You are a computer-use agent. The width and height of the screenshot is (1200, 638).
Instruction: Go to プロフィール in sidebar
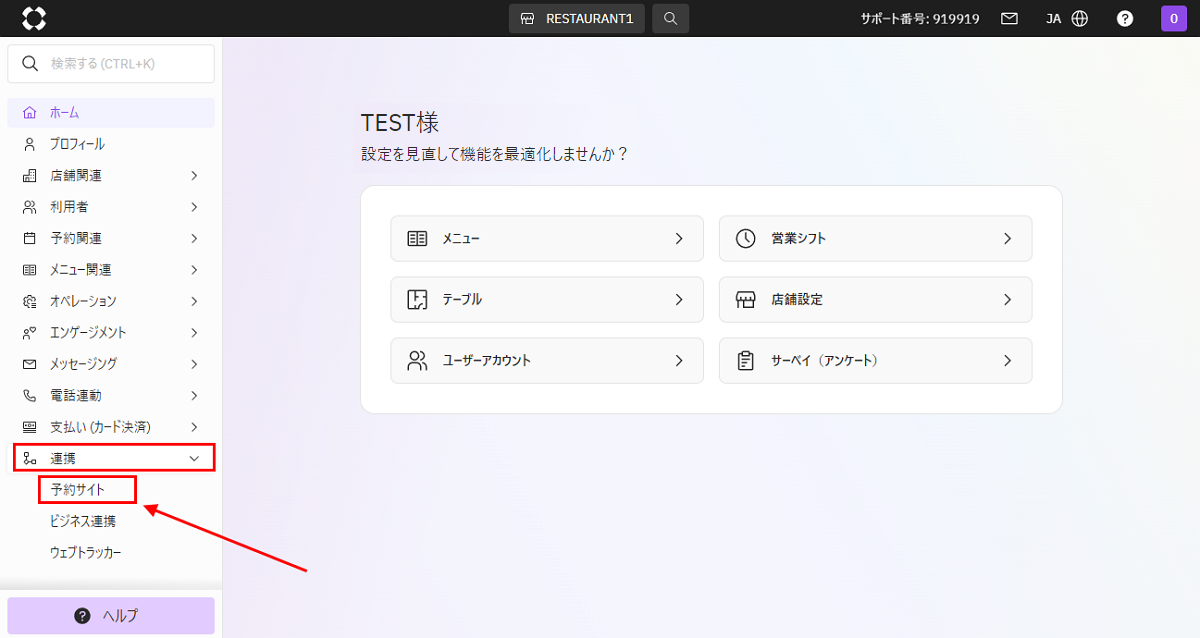click(x=77, y=144)
